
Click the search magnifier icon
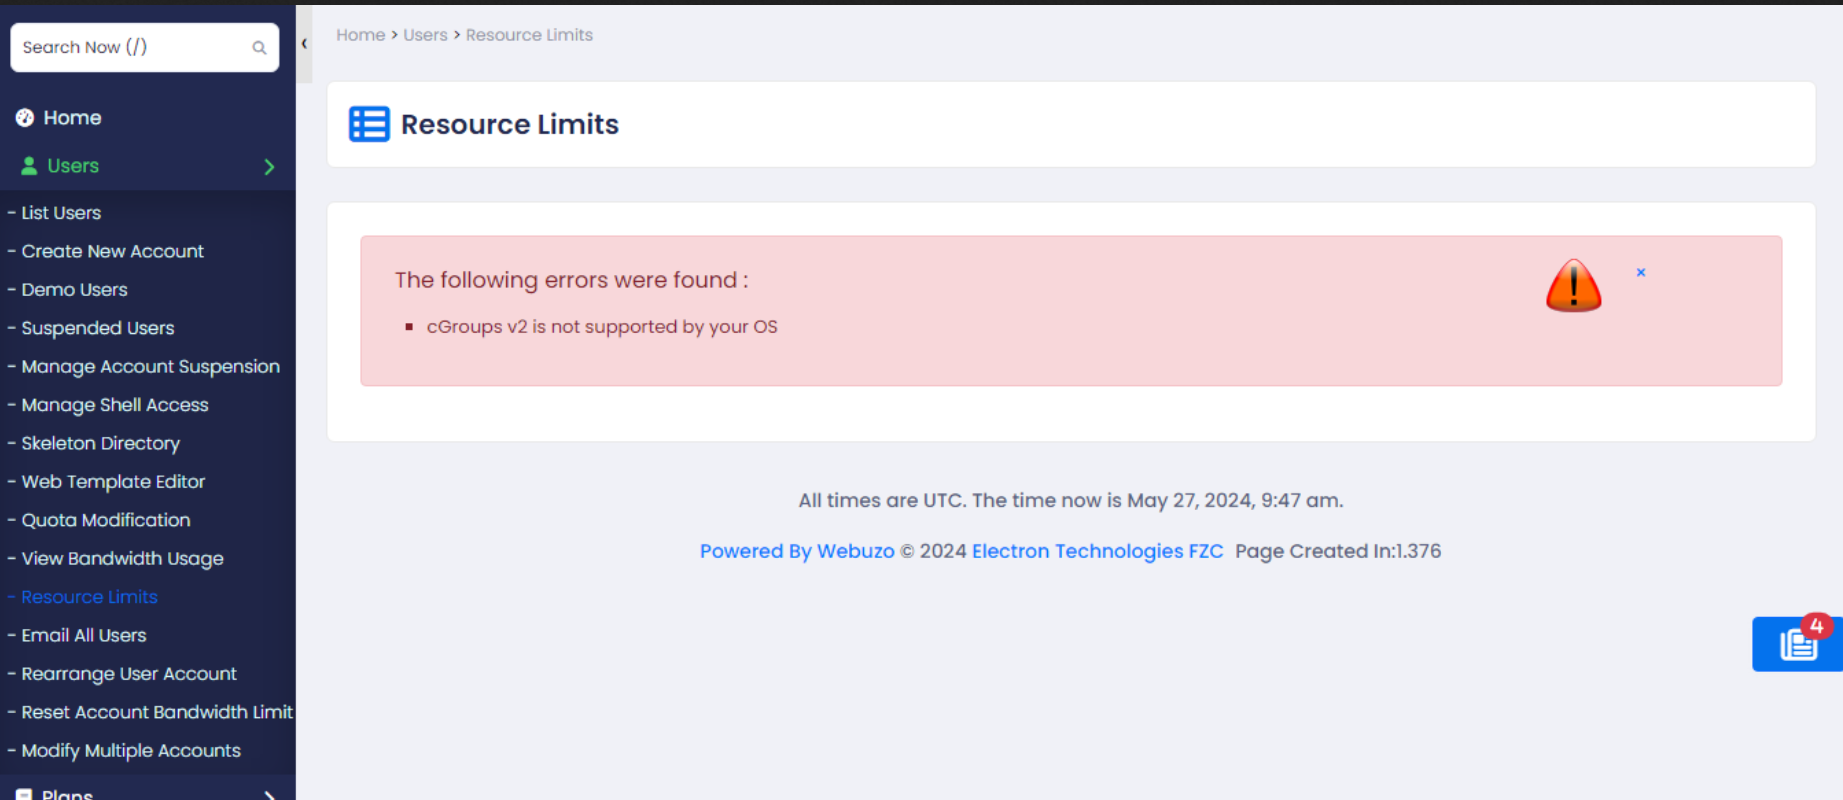(259, 48)
